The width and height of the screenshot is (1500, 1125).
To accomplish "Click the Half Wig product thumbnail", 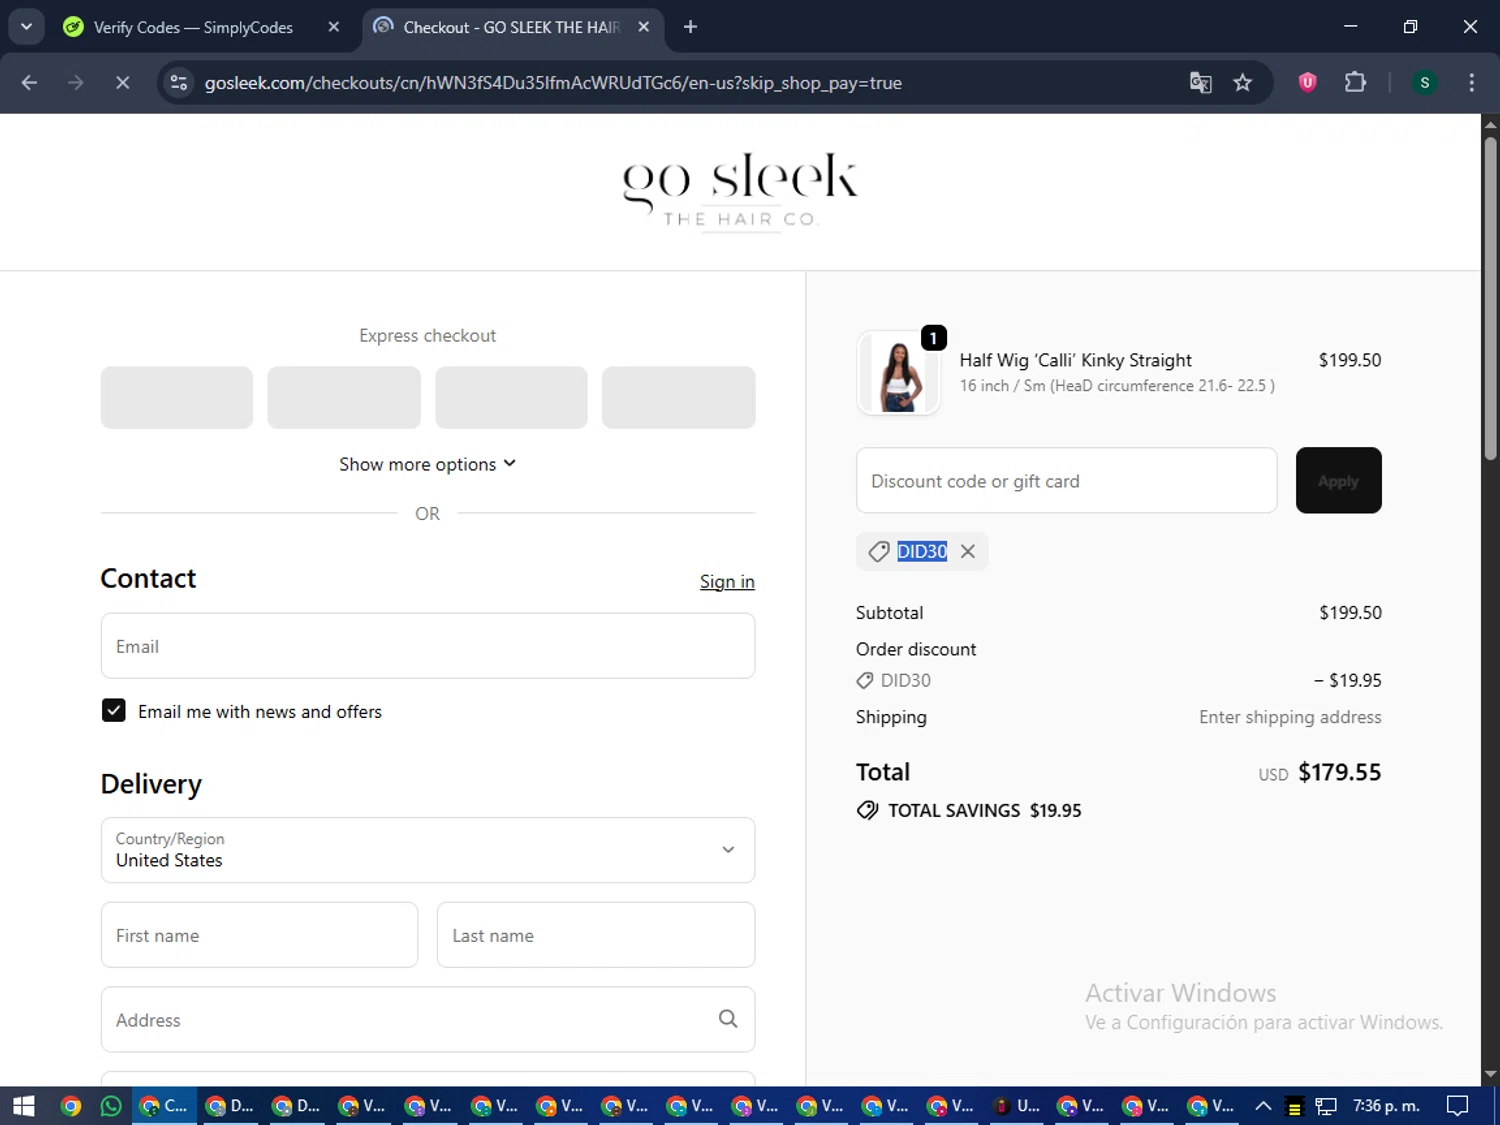I will [x=899, y=373].
